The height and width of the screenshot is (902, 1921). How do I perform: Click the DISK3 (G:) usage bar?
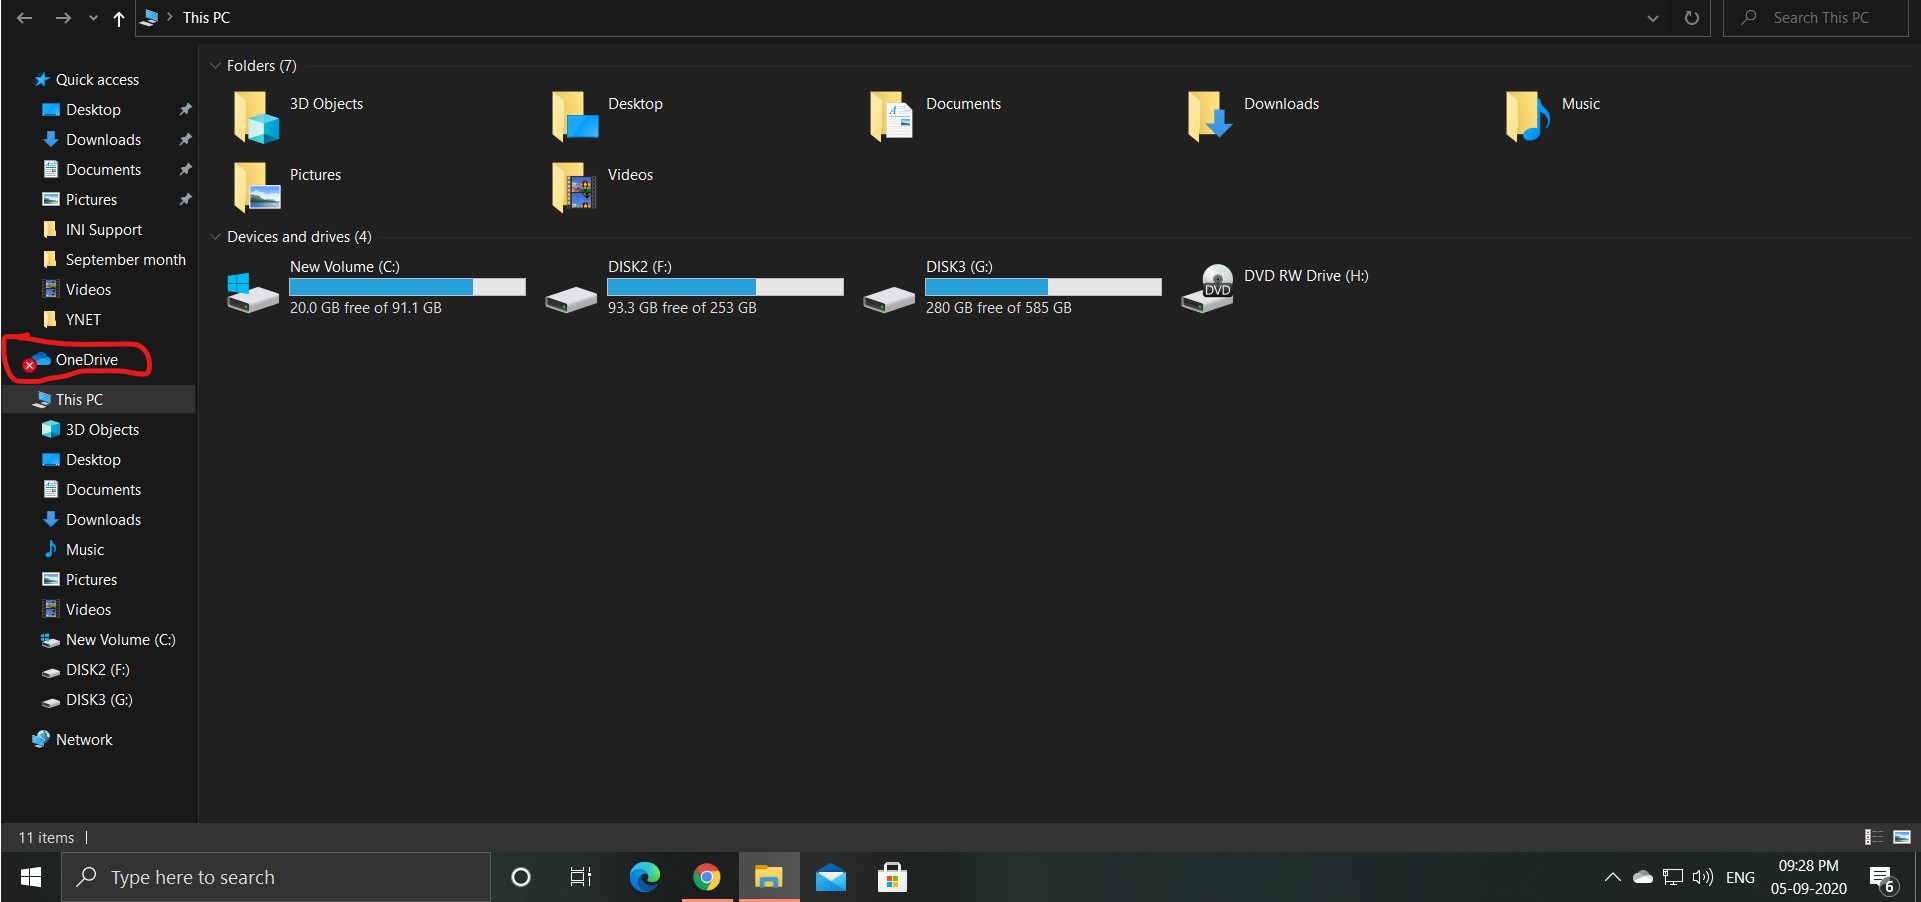pyautogui.click(x=1043, y=287)
